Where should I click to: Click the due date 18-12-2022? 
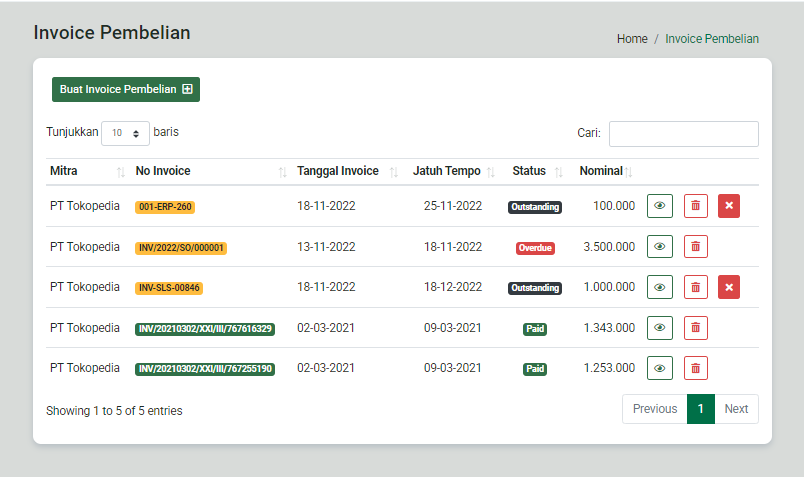tap(453, 287)
